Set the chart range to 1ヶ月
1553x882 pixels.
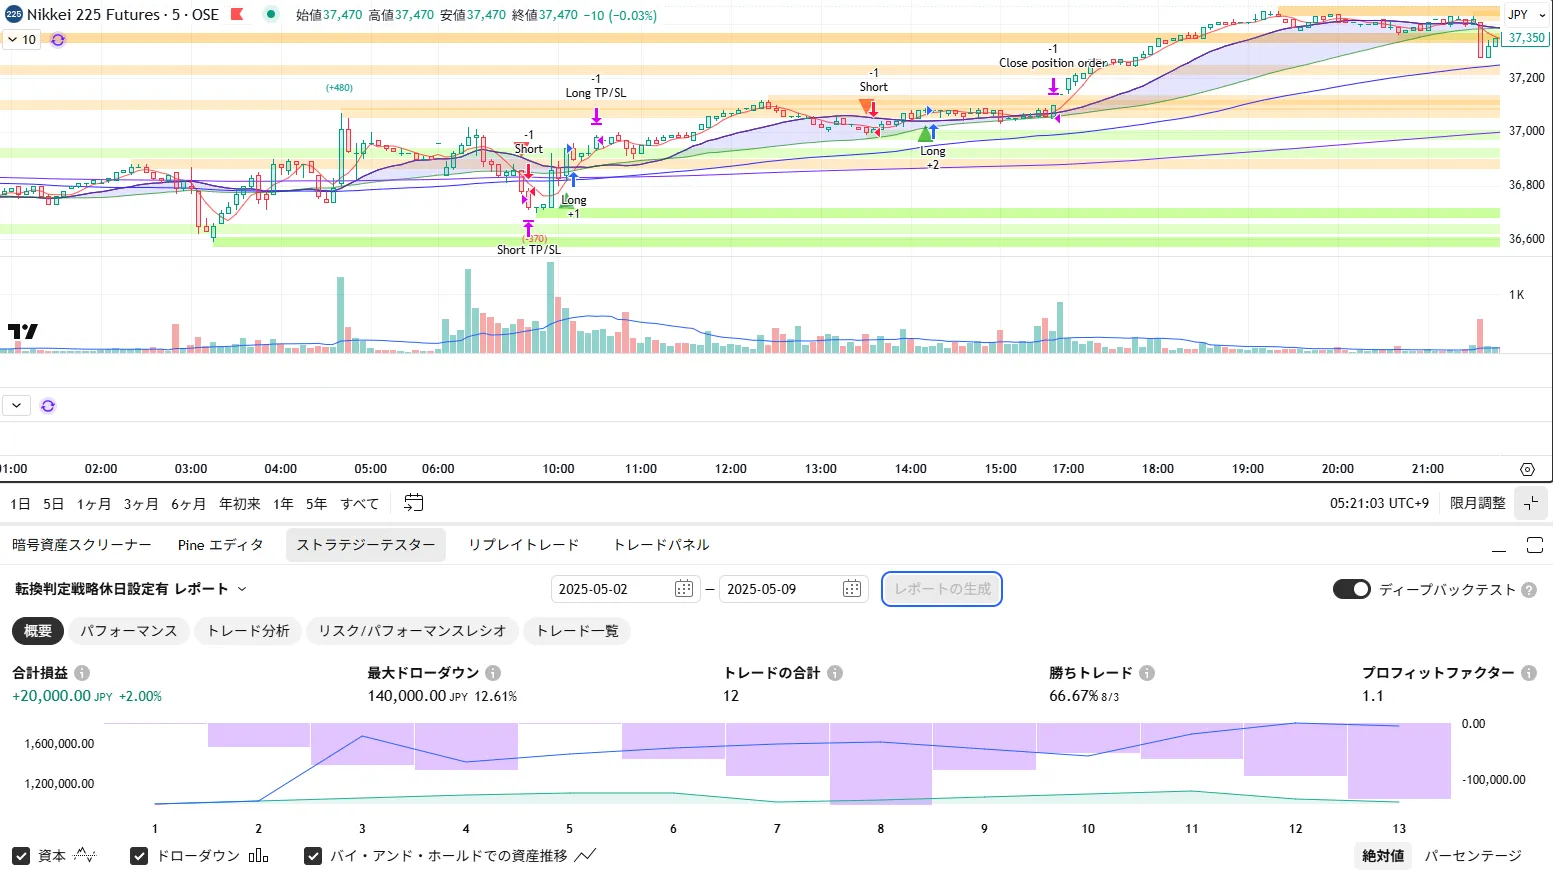tap(93, 504)
